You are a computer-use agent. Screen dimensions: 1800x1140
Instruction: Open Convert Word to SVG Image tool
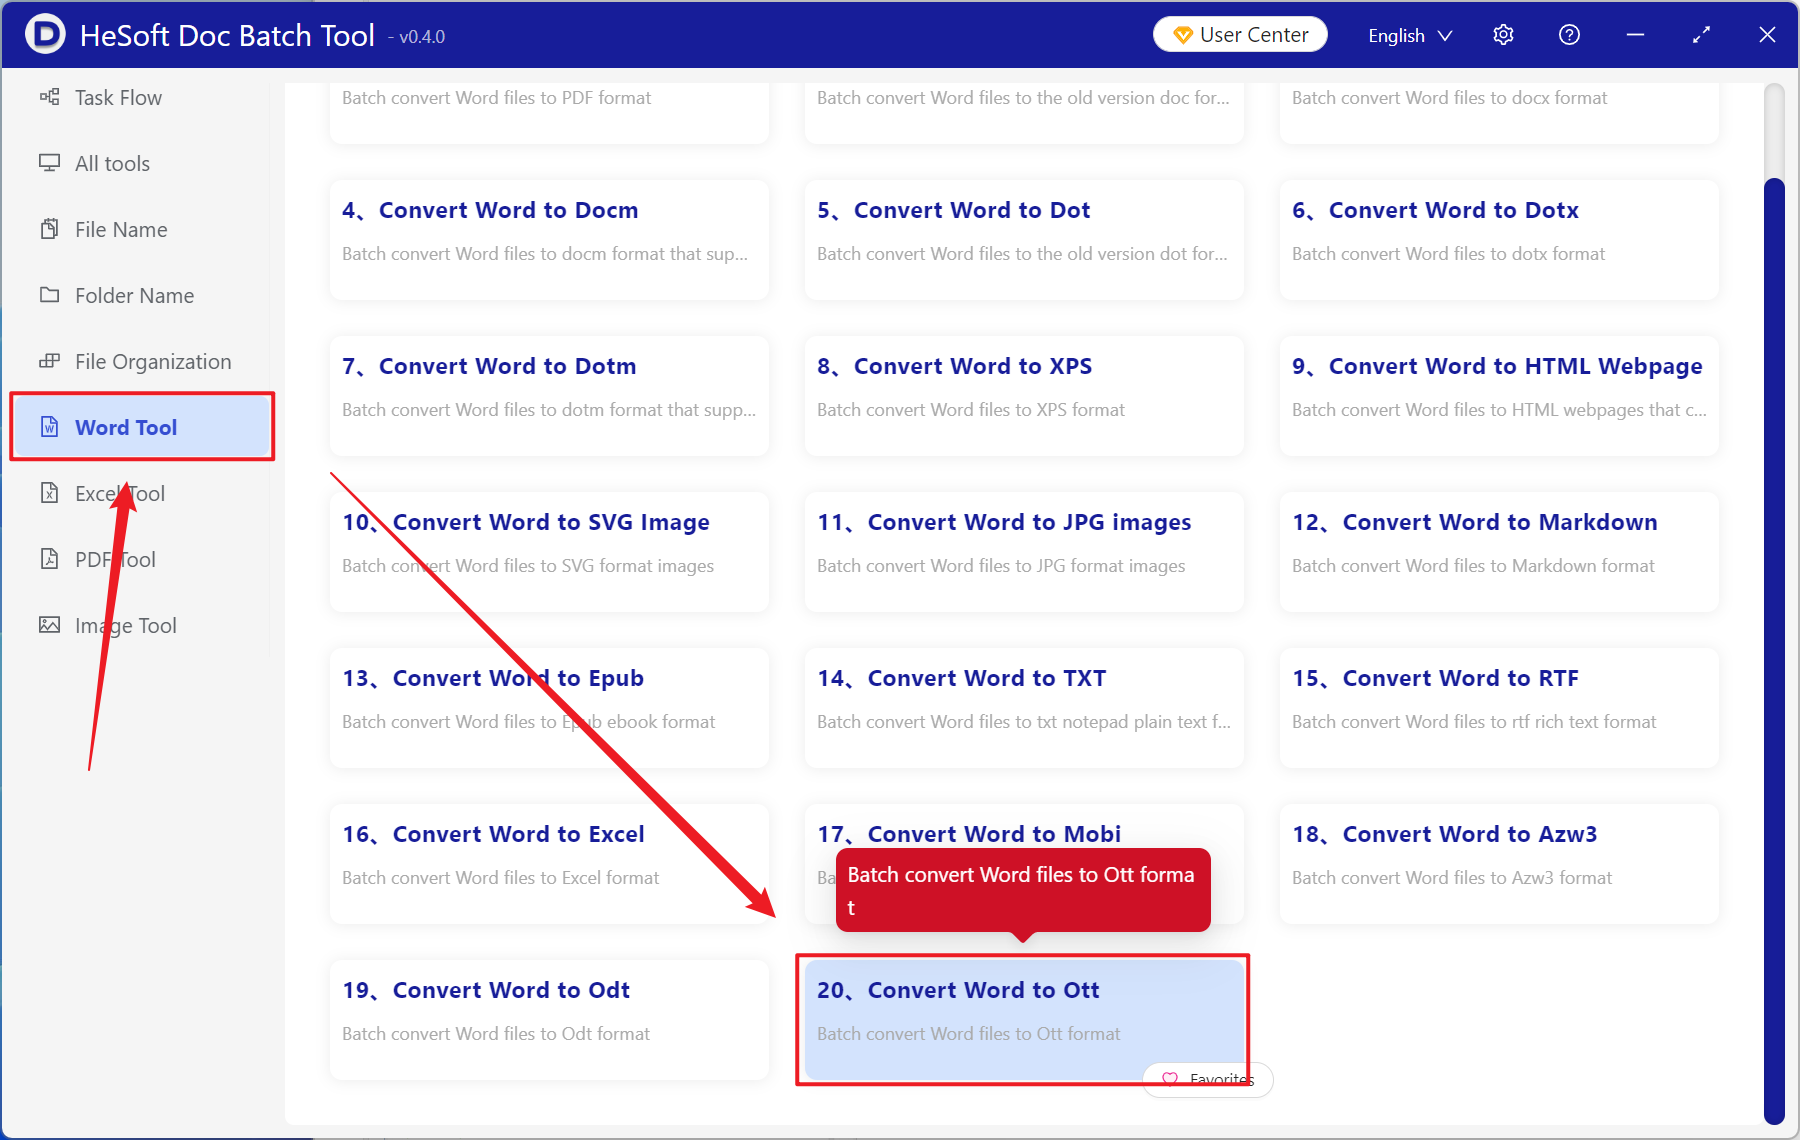pyautogui.click(x=549, y=552)
